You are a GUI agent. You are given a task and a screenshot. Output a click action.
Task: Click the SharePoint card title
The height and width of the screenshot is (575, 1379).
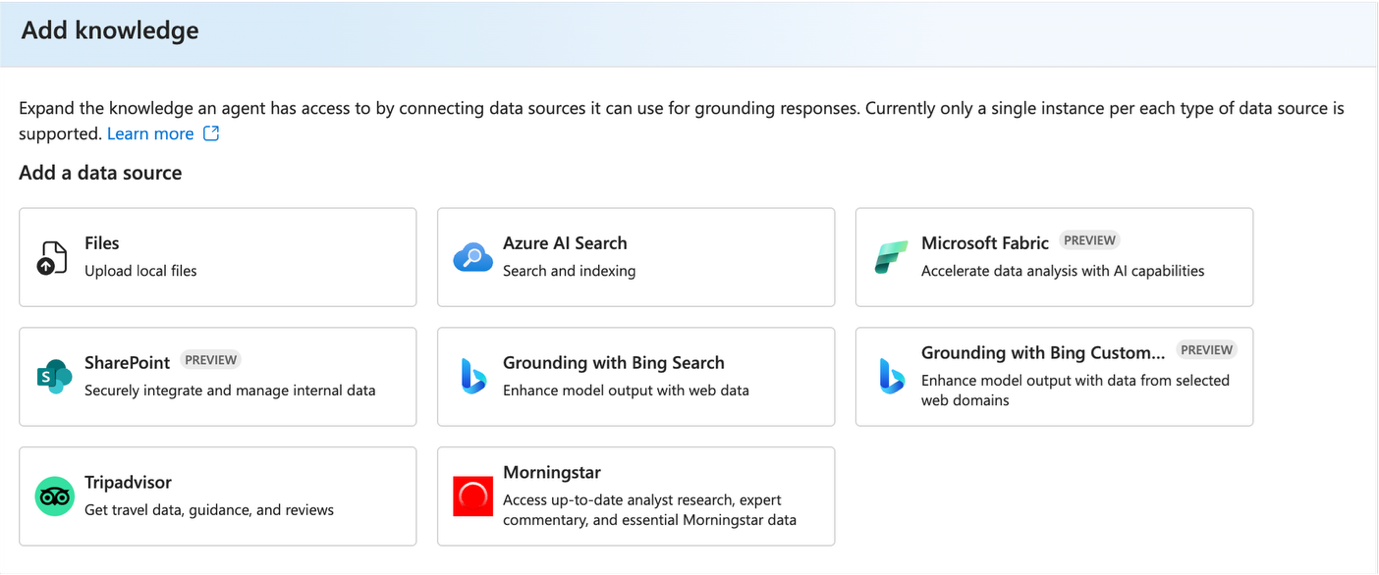[127, 362]
